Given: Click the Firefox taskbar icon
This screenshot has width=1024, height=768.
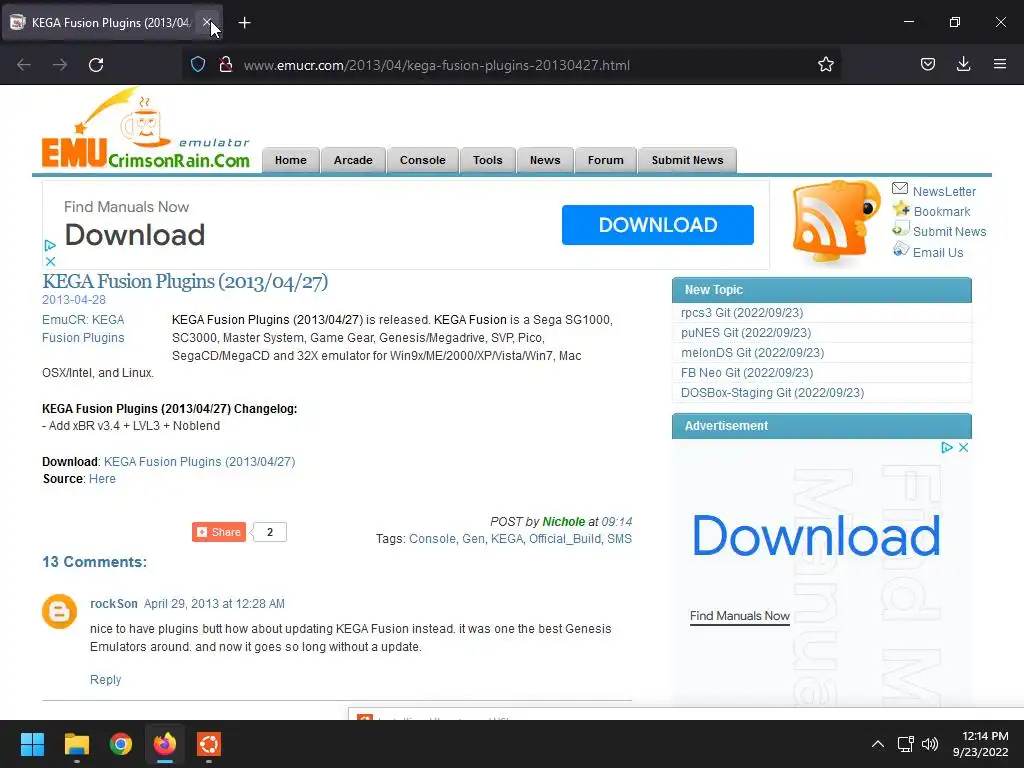Looking at the screenshot, I should tap(165, 744).
